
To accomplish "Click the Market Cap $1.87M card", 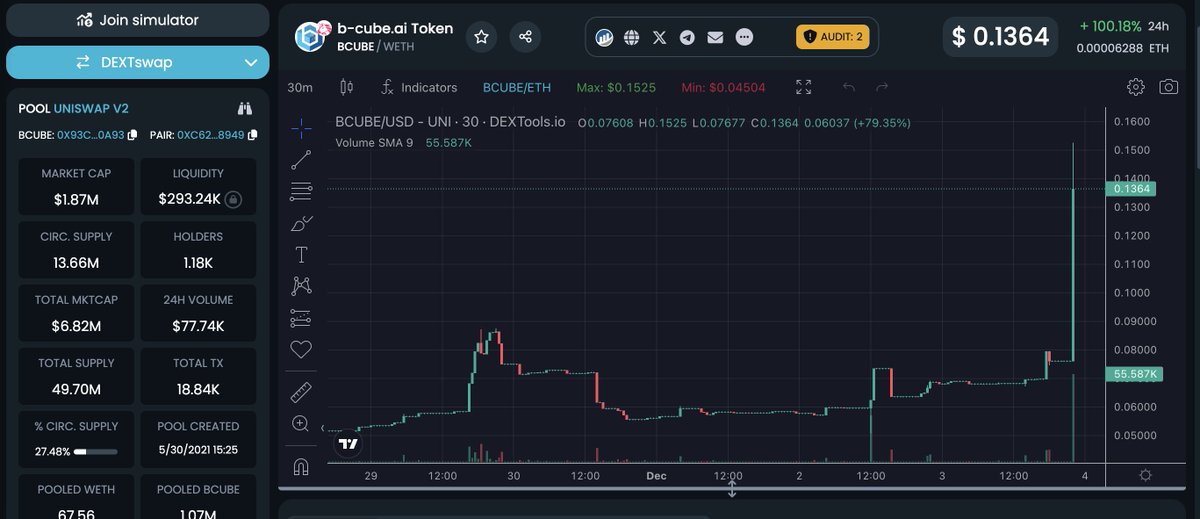I will pyautogui.click(x=76, y=186).
